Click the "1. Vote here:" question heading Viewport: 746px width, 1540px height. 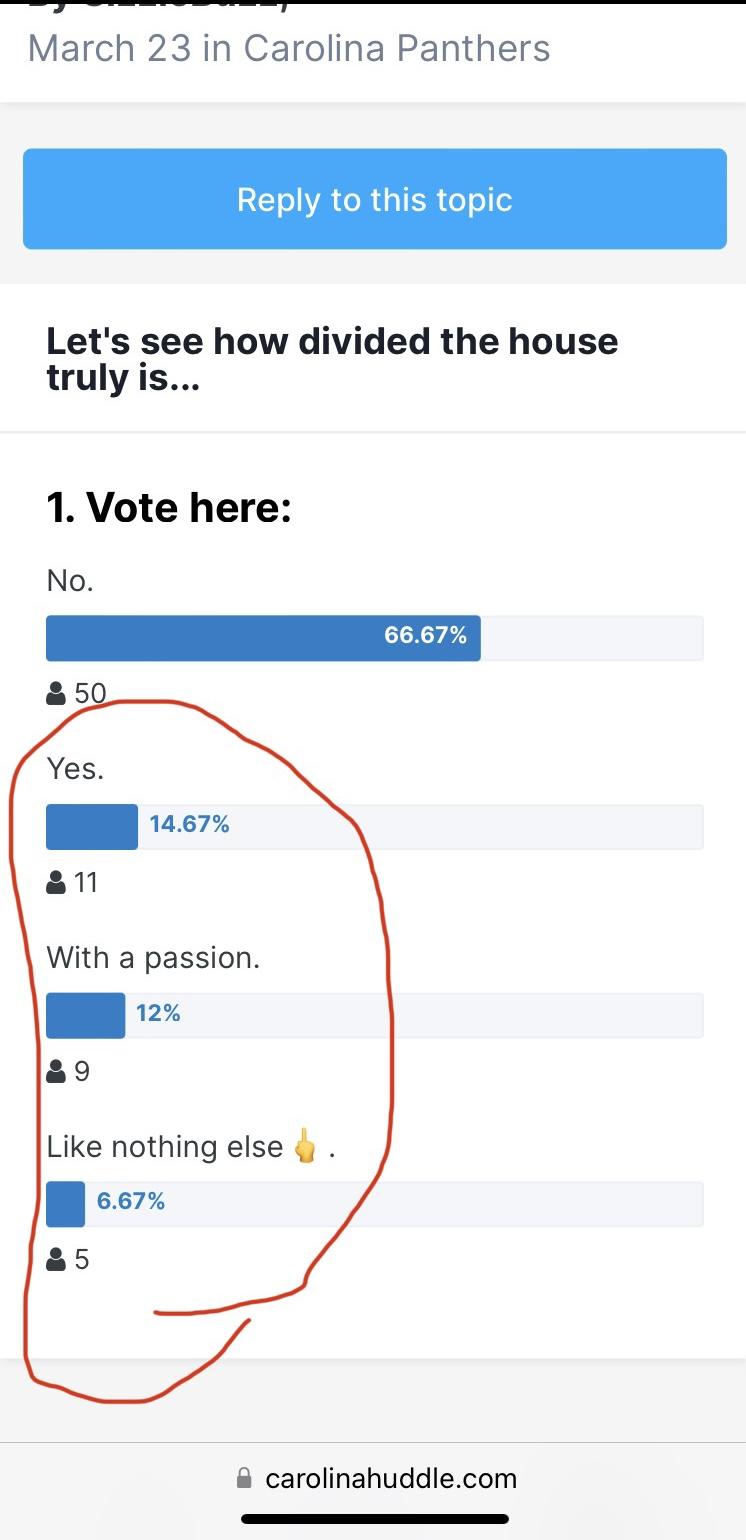pyautogui.click(x=169, y=508)
